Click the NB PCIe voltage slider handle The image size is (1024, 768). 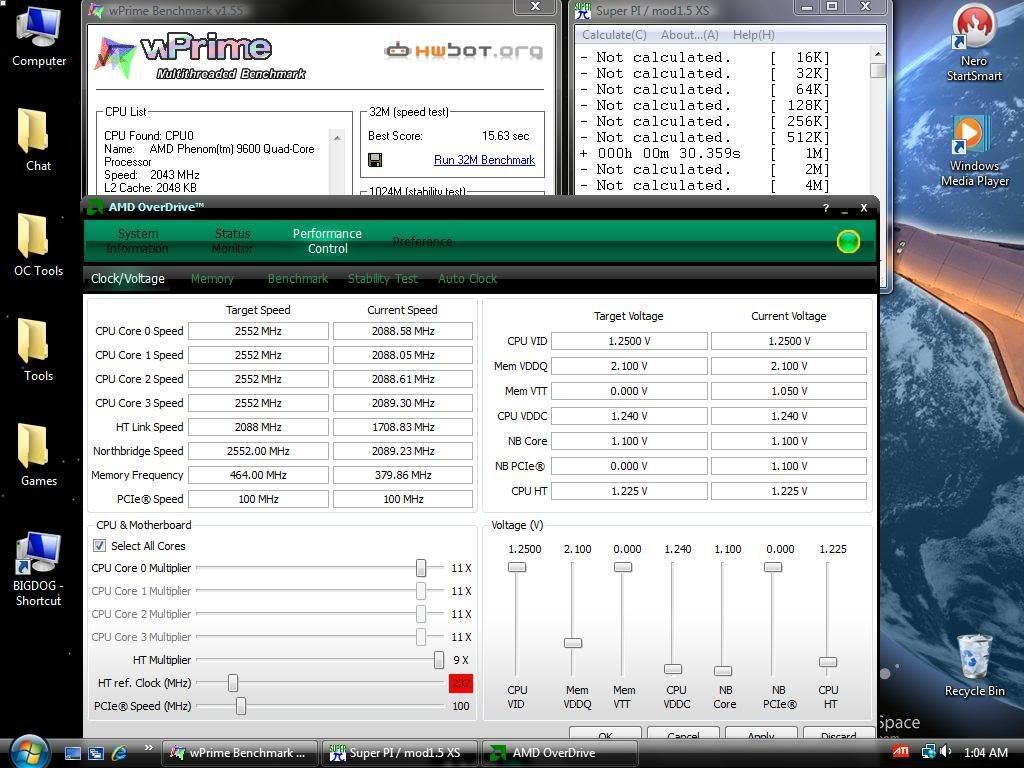click(773, 567)
